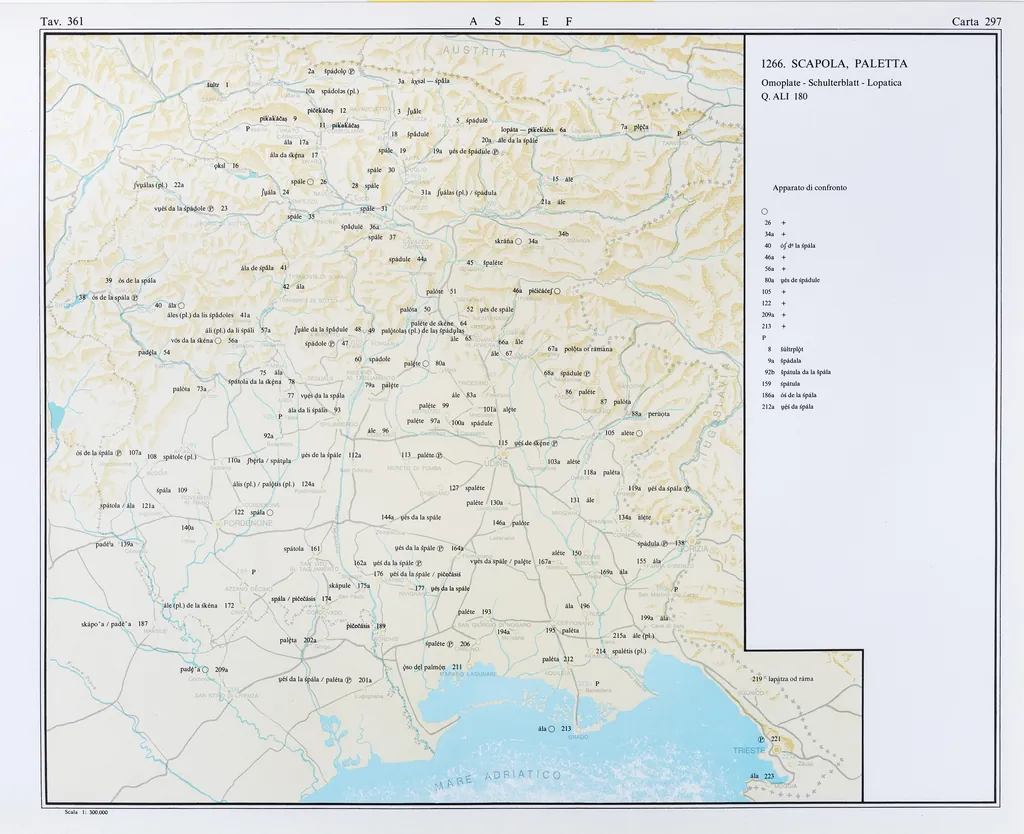Viewport: 1024px width, 834px height.
Task: Click the circled P marker at Trieste point 221
Action: (760, 739)
